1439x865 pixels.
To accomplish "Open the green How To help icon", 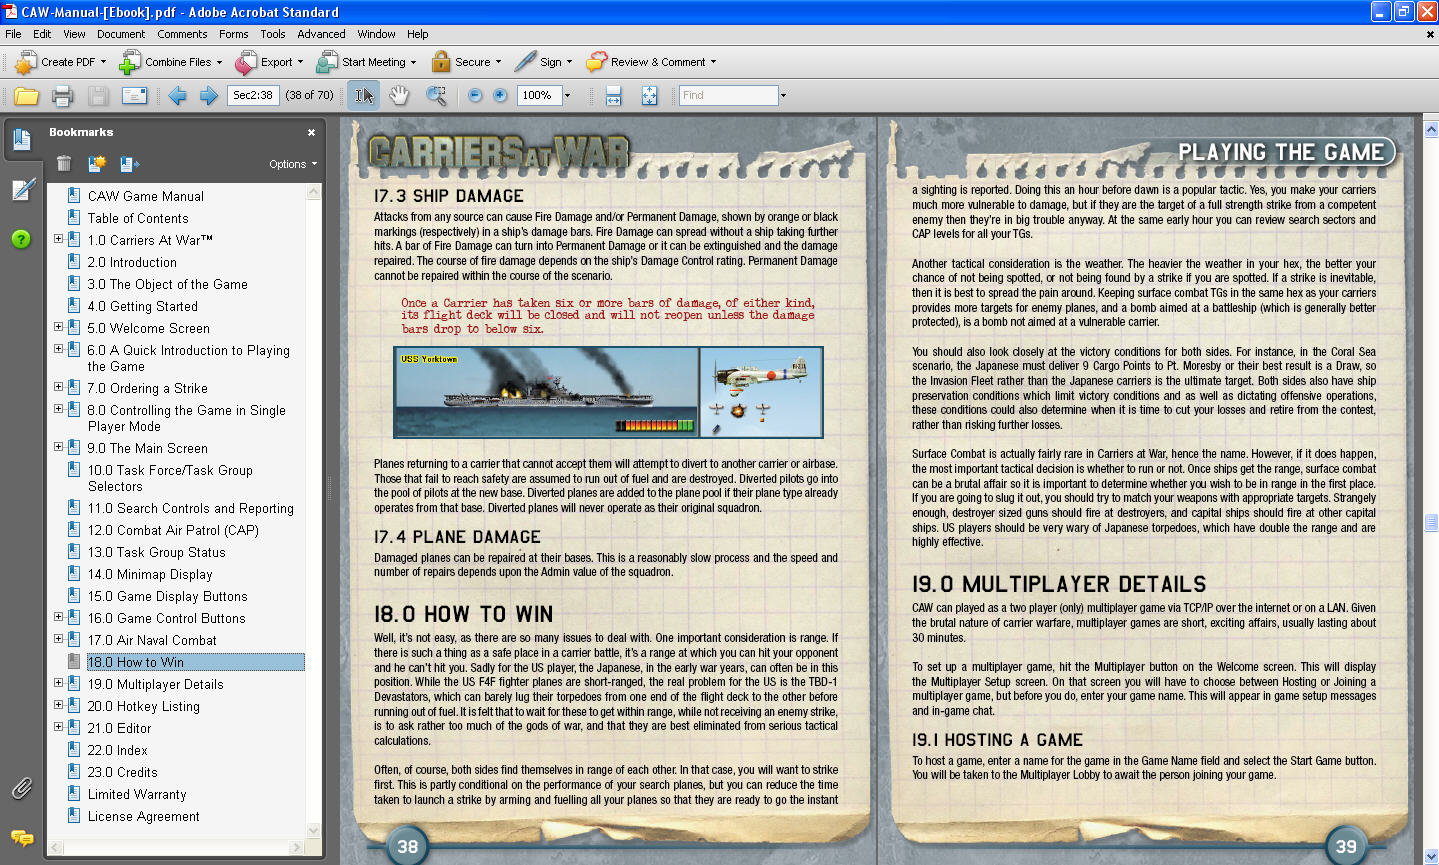I will [x=21, y=239].
